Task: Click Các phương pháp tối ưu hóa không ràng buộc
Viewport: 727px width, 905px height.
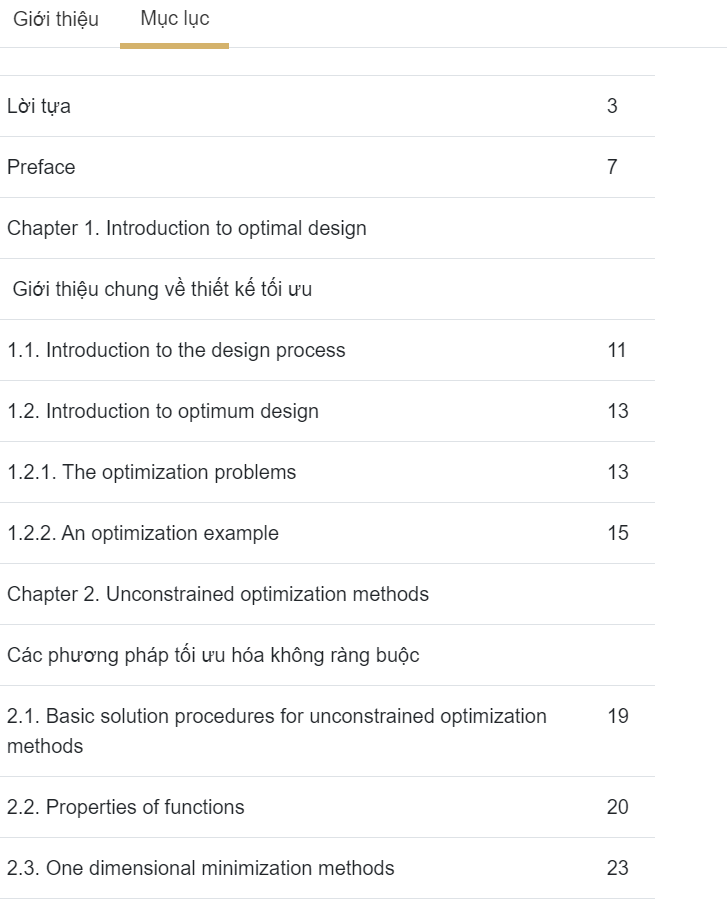Action: coord(213,655)
